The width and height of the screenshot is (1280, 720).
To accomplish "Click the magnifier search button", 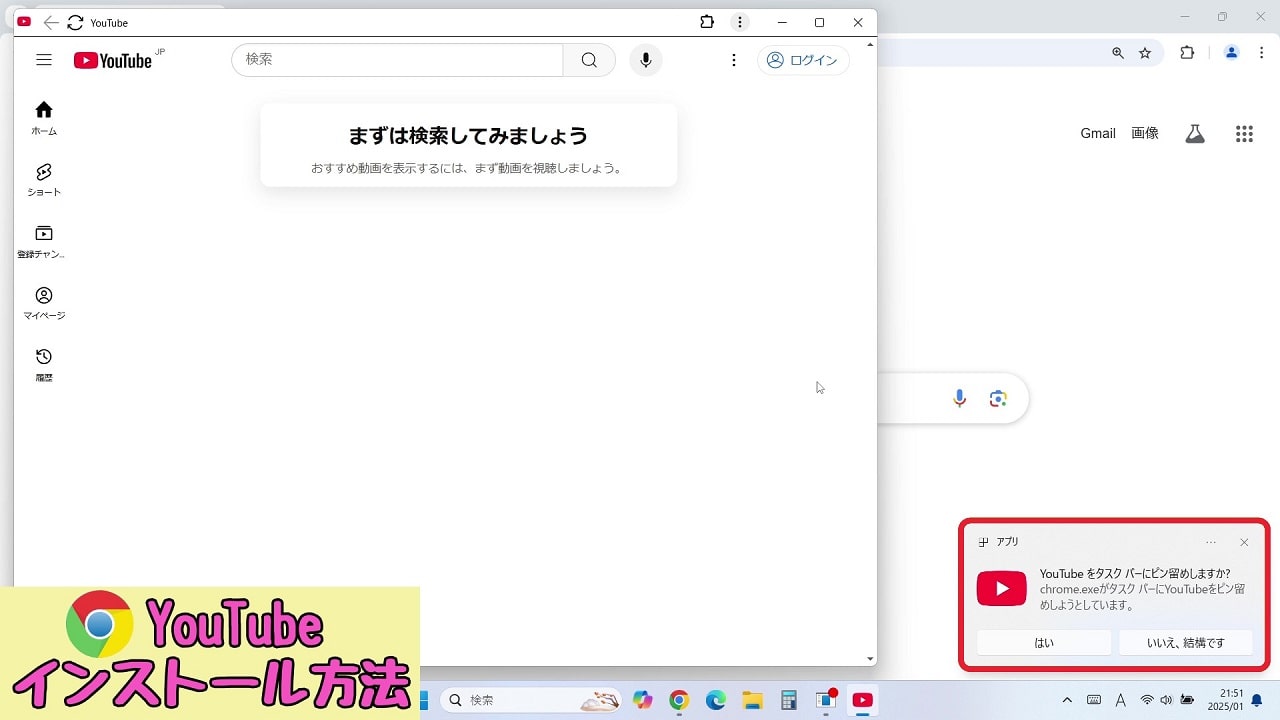I will click(x=589, y=60).
